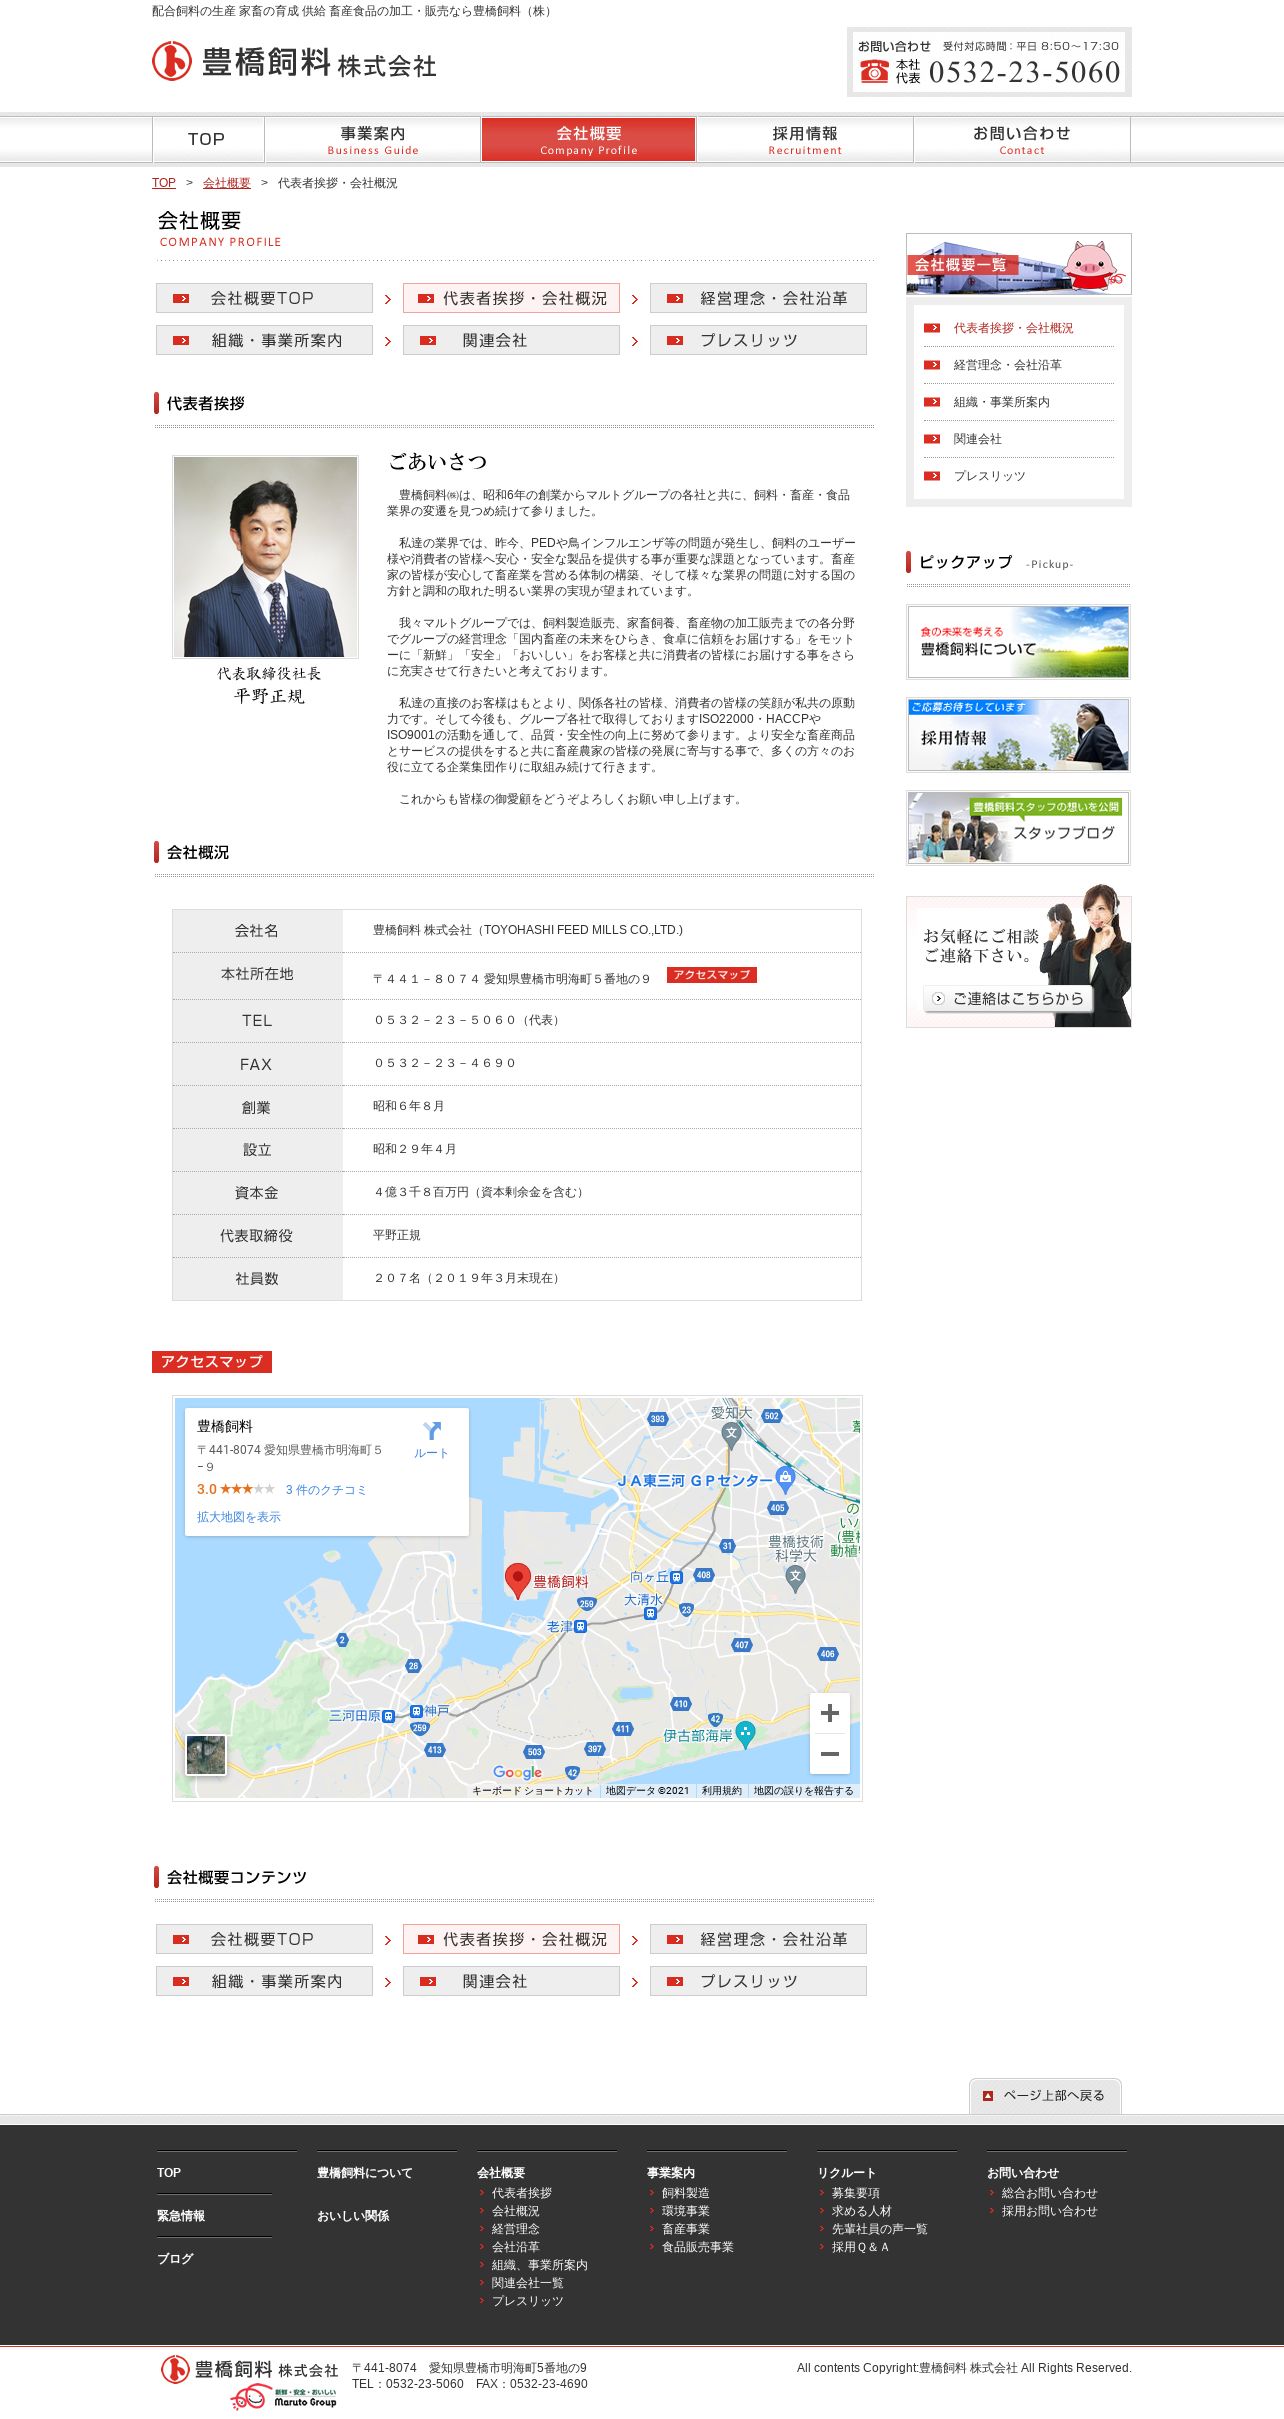This screenshot has height=2419, width=1284.
Task: Select 経営理念・会社沿革 button in top grid
Action: (x=758, y=298)
